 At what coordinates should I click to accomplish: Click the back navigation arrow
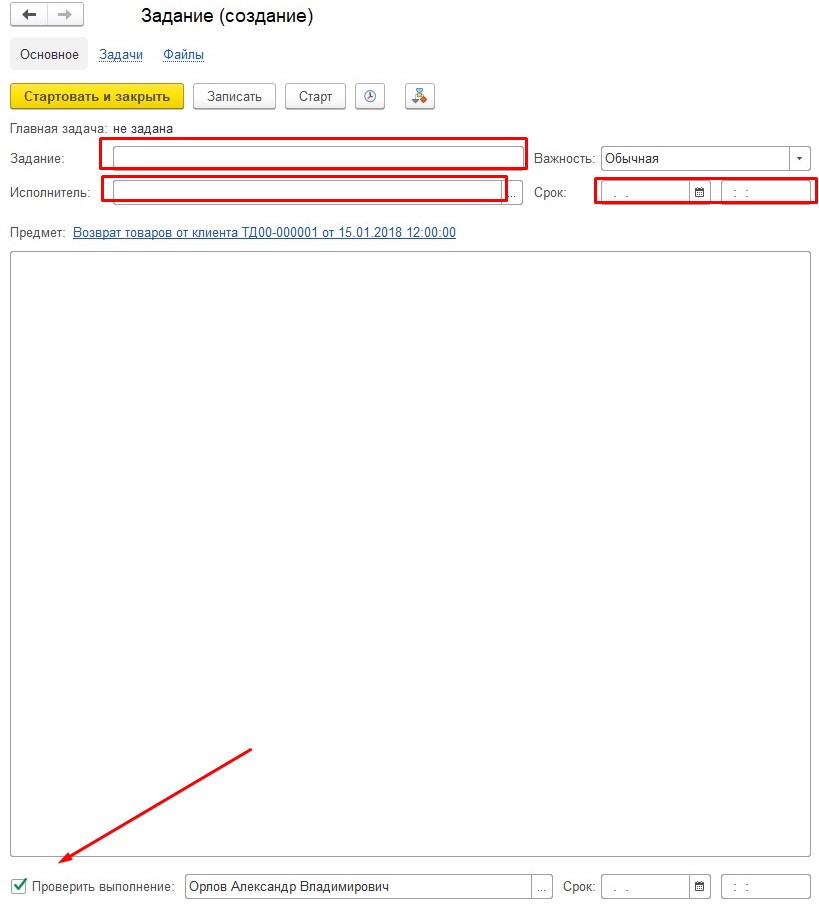pyautogui.click(x=29, y=15)
